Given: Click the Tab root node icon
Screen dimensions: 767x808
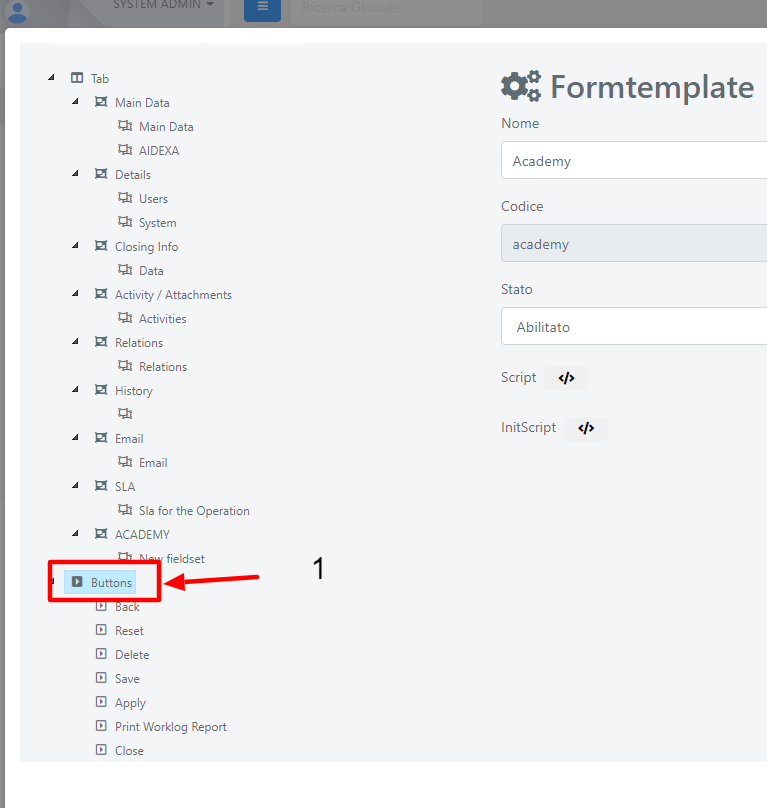Looking at the screenshot, I should point(77,78).
